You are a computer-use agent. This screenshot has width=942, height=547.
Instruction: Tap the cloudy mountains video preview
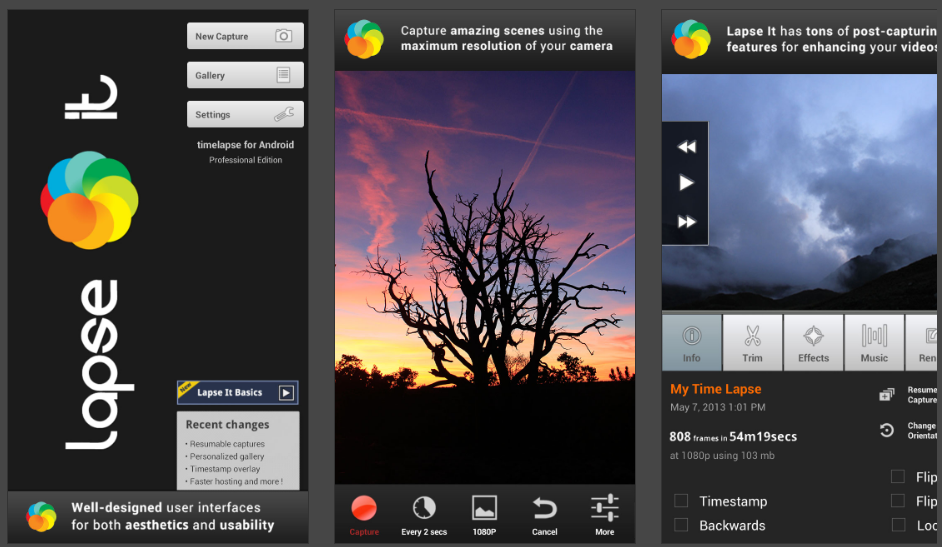pos(799,192)
